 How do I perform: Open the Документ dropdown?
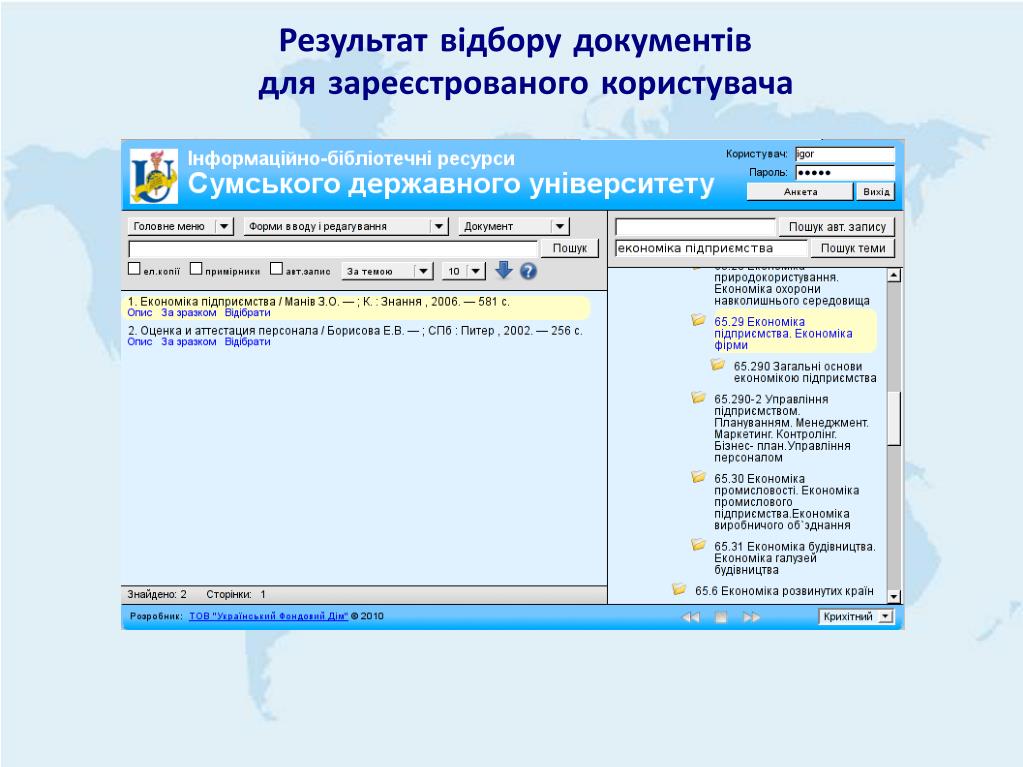click(x=514, y=226)
